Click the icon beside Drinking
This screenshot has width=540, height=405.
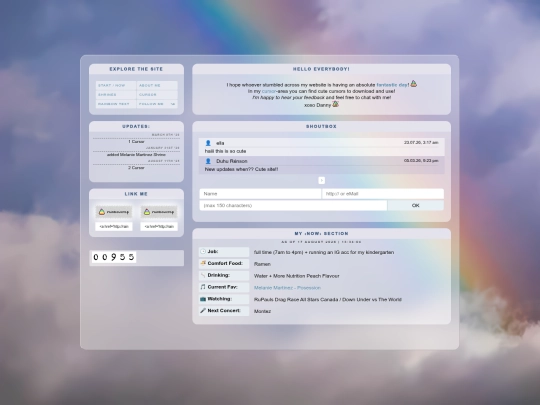[203, 275]
